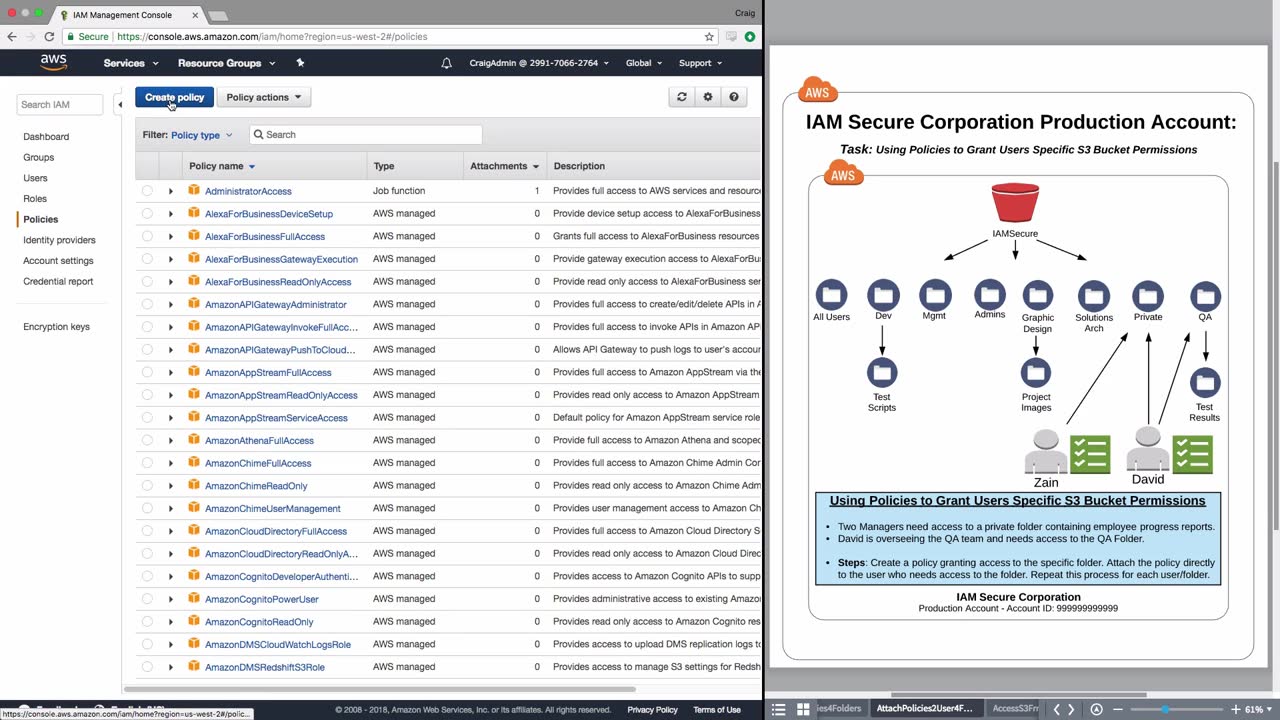Screen dimensions: 1280x720
Task: Go to the next document tab
Action: pyautogui.click(x=1071, y=709)
